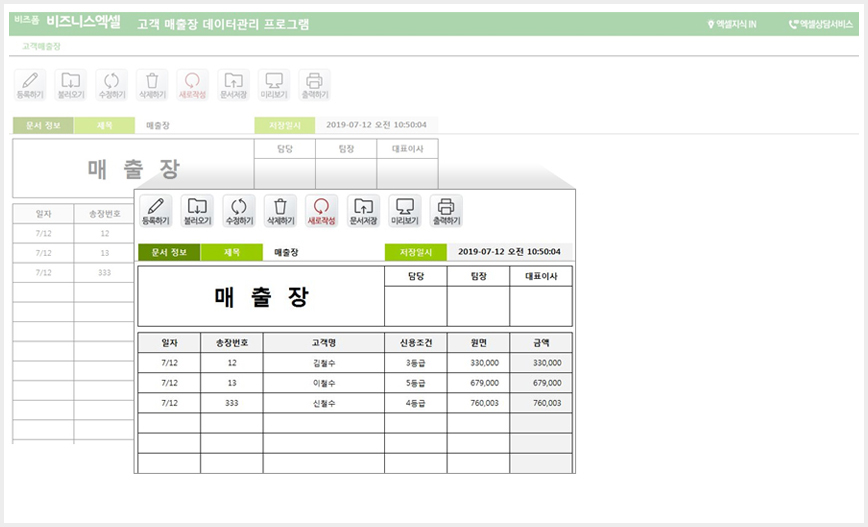Screen dimensions: 868x527
Task: Click 고객명 column header in zoomed table
Action: click(324, 343)
